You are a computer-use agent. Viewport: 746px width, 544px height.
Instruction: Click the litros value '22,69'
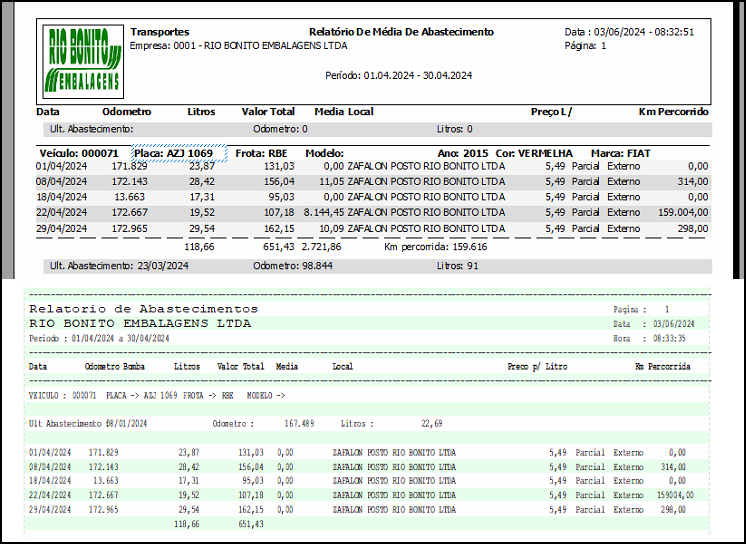point(432,423)
